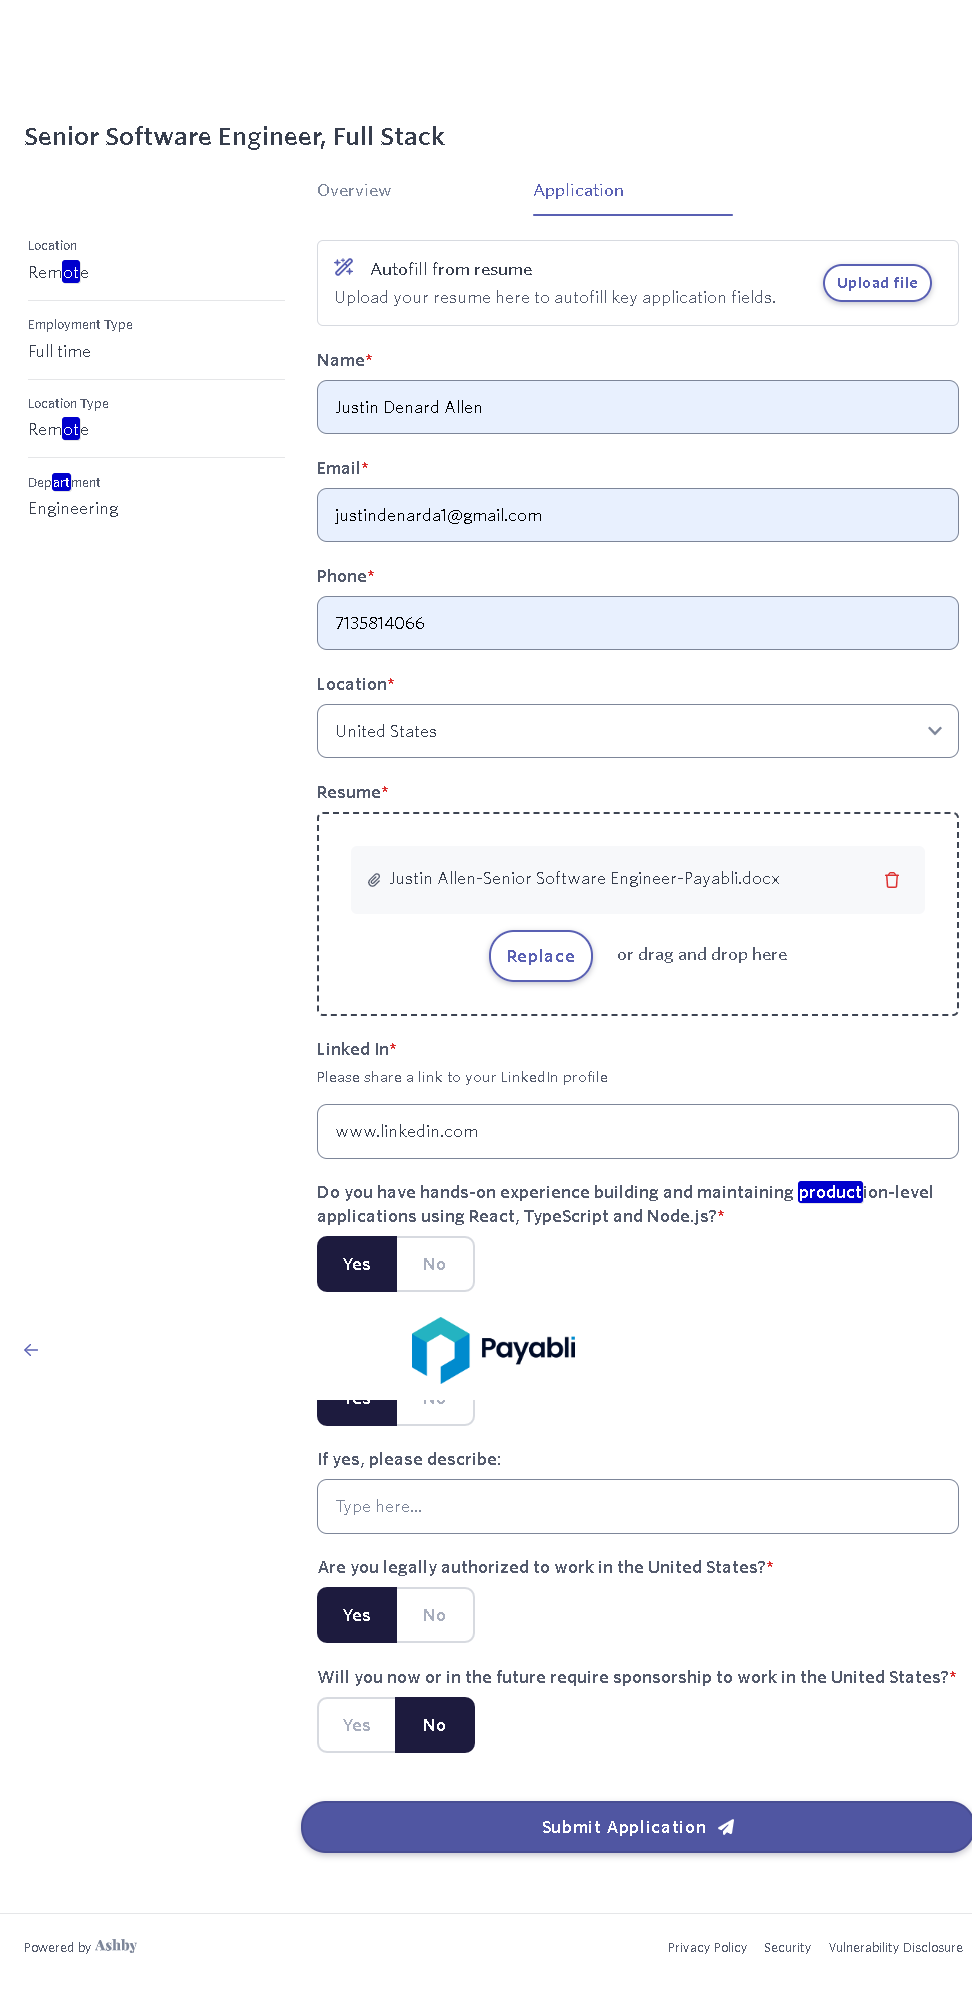Open the Application tab
The image size is (972, 2004).
(579, 190)
